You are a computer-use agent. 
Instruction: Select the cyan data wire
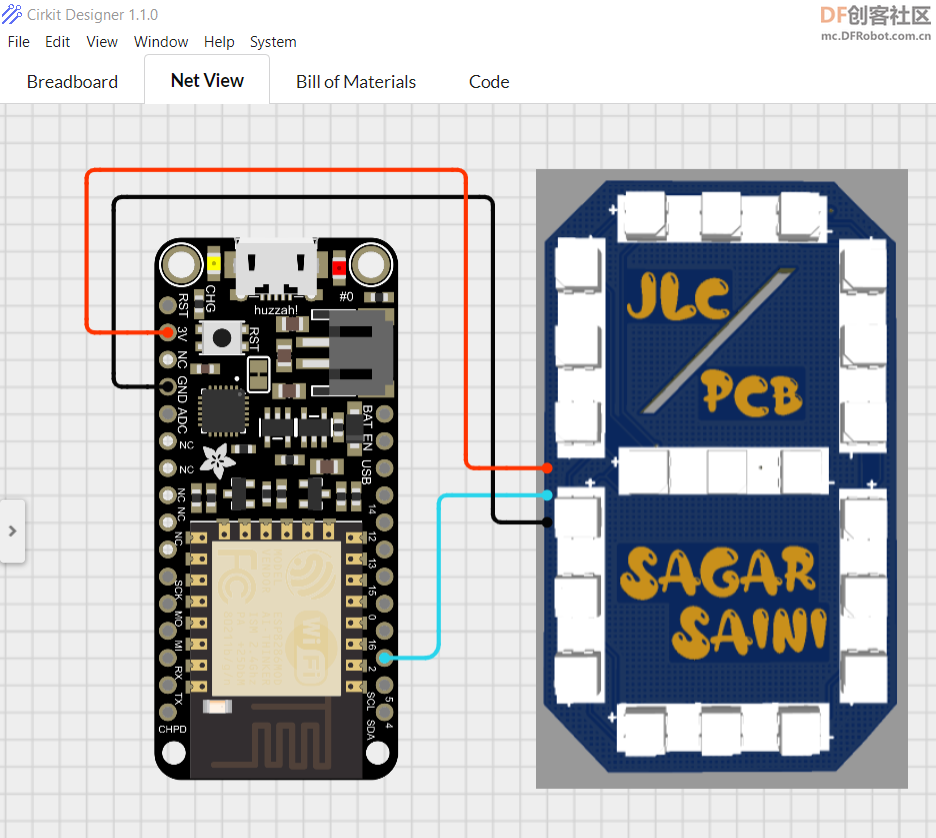[439, 576]
